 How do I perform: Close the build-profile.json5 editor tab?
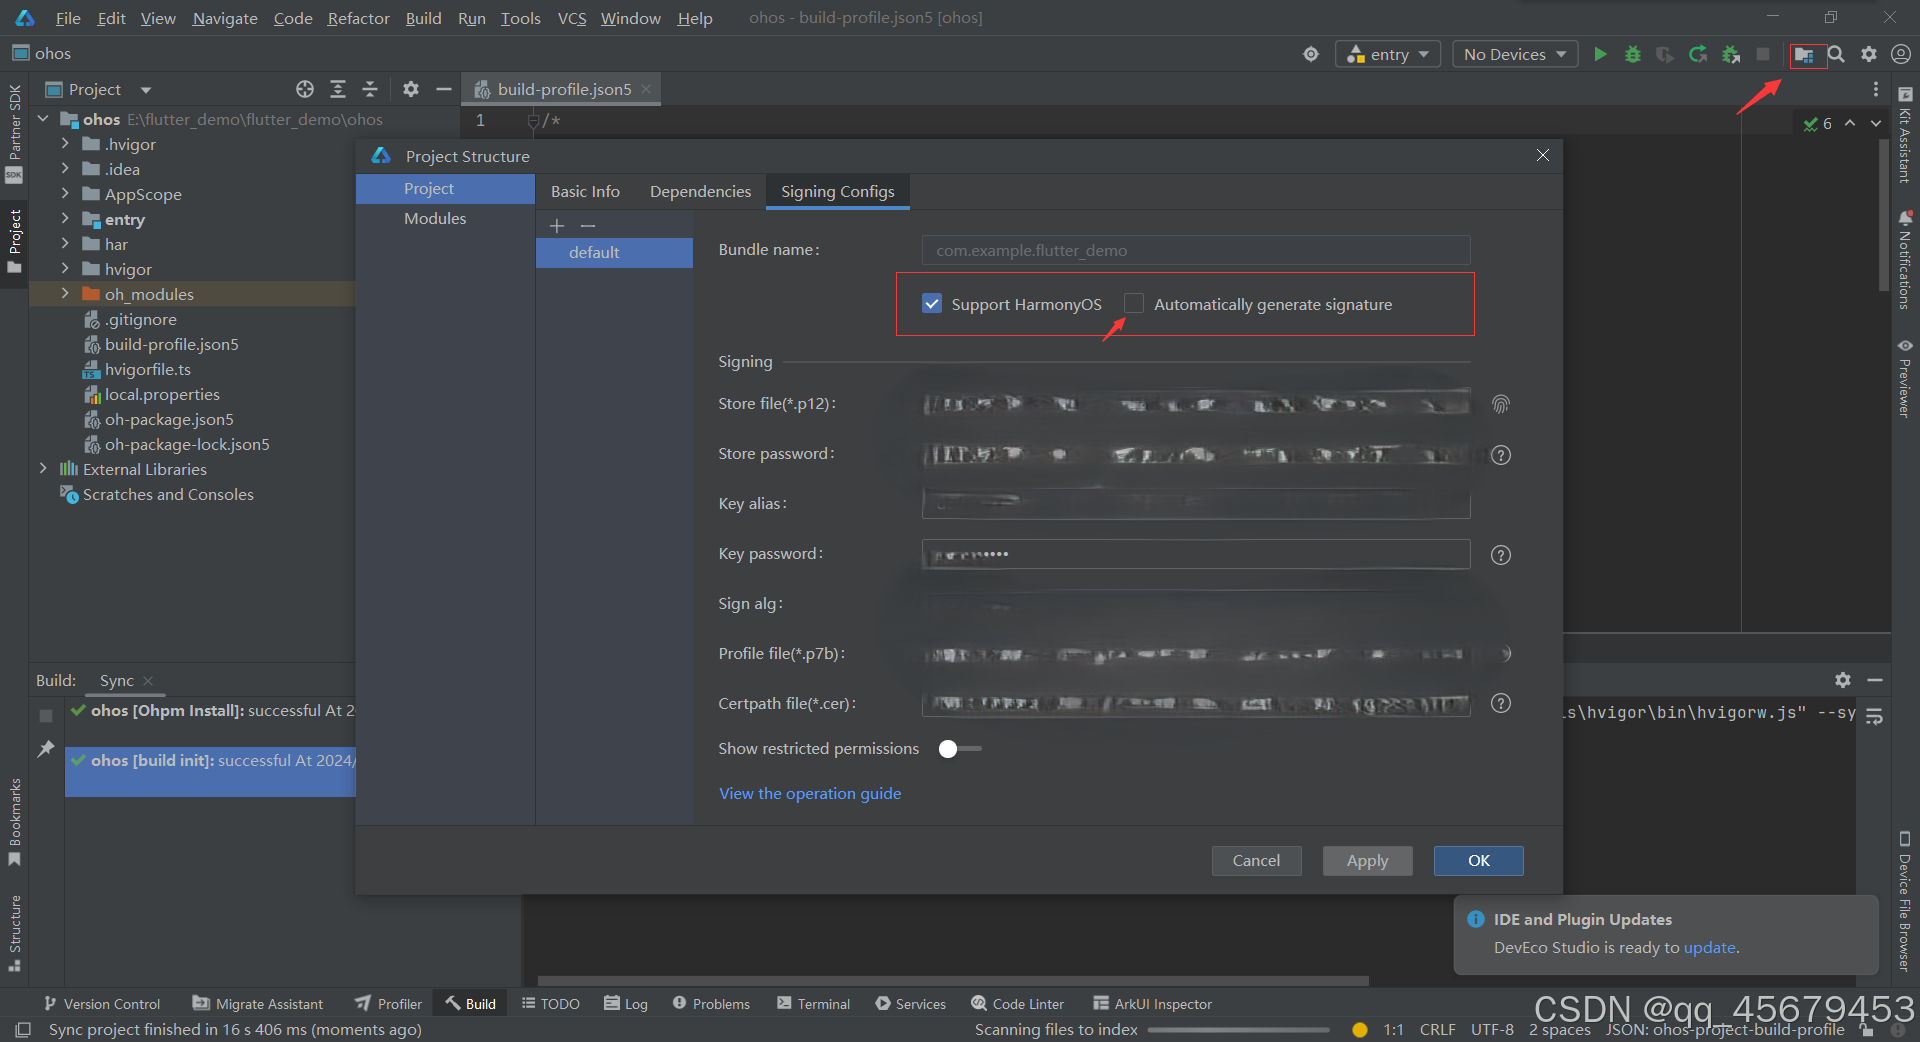pyautogui.click(x=646, y=89)
